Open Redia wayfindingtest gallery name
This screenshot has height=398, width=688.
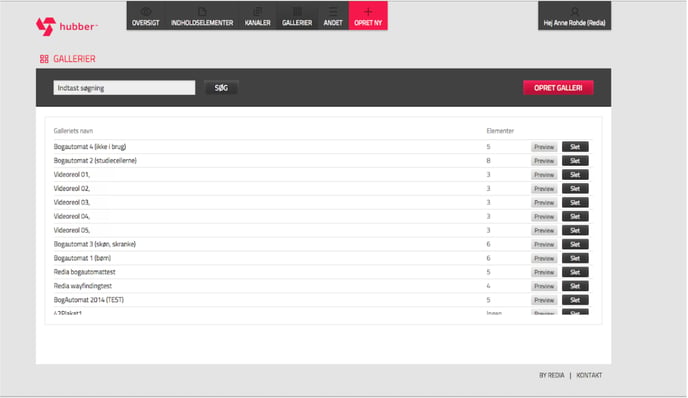(82, 286)
